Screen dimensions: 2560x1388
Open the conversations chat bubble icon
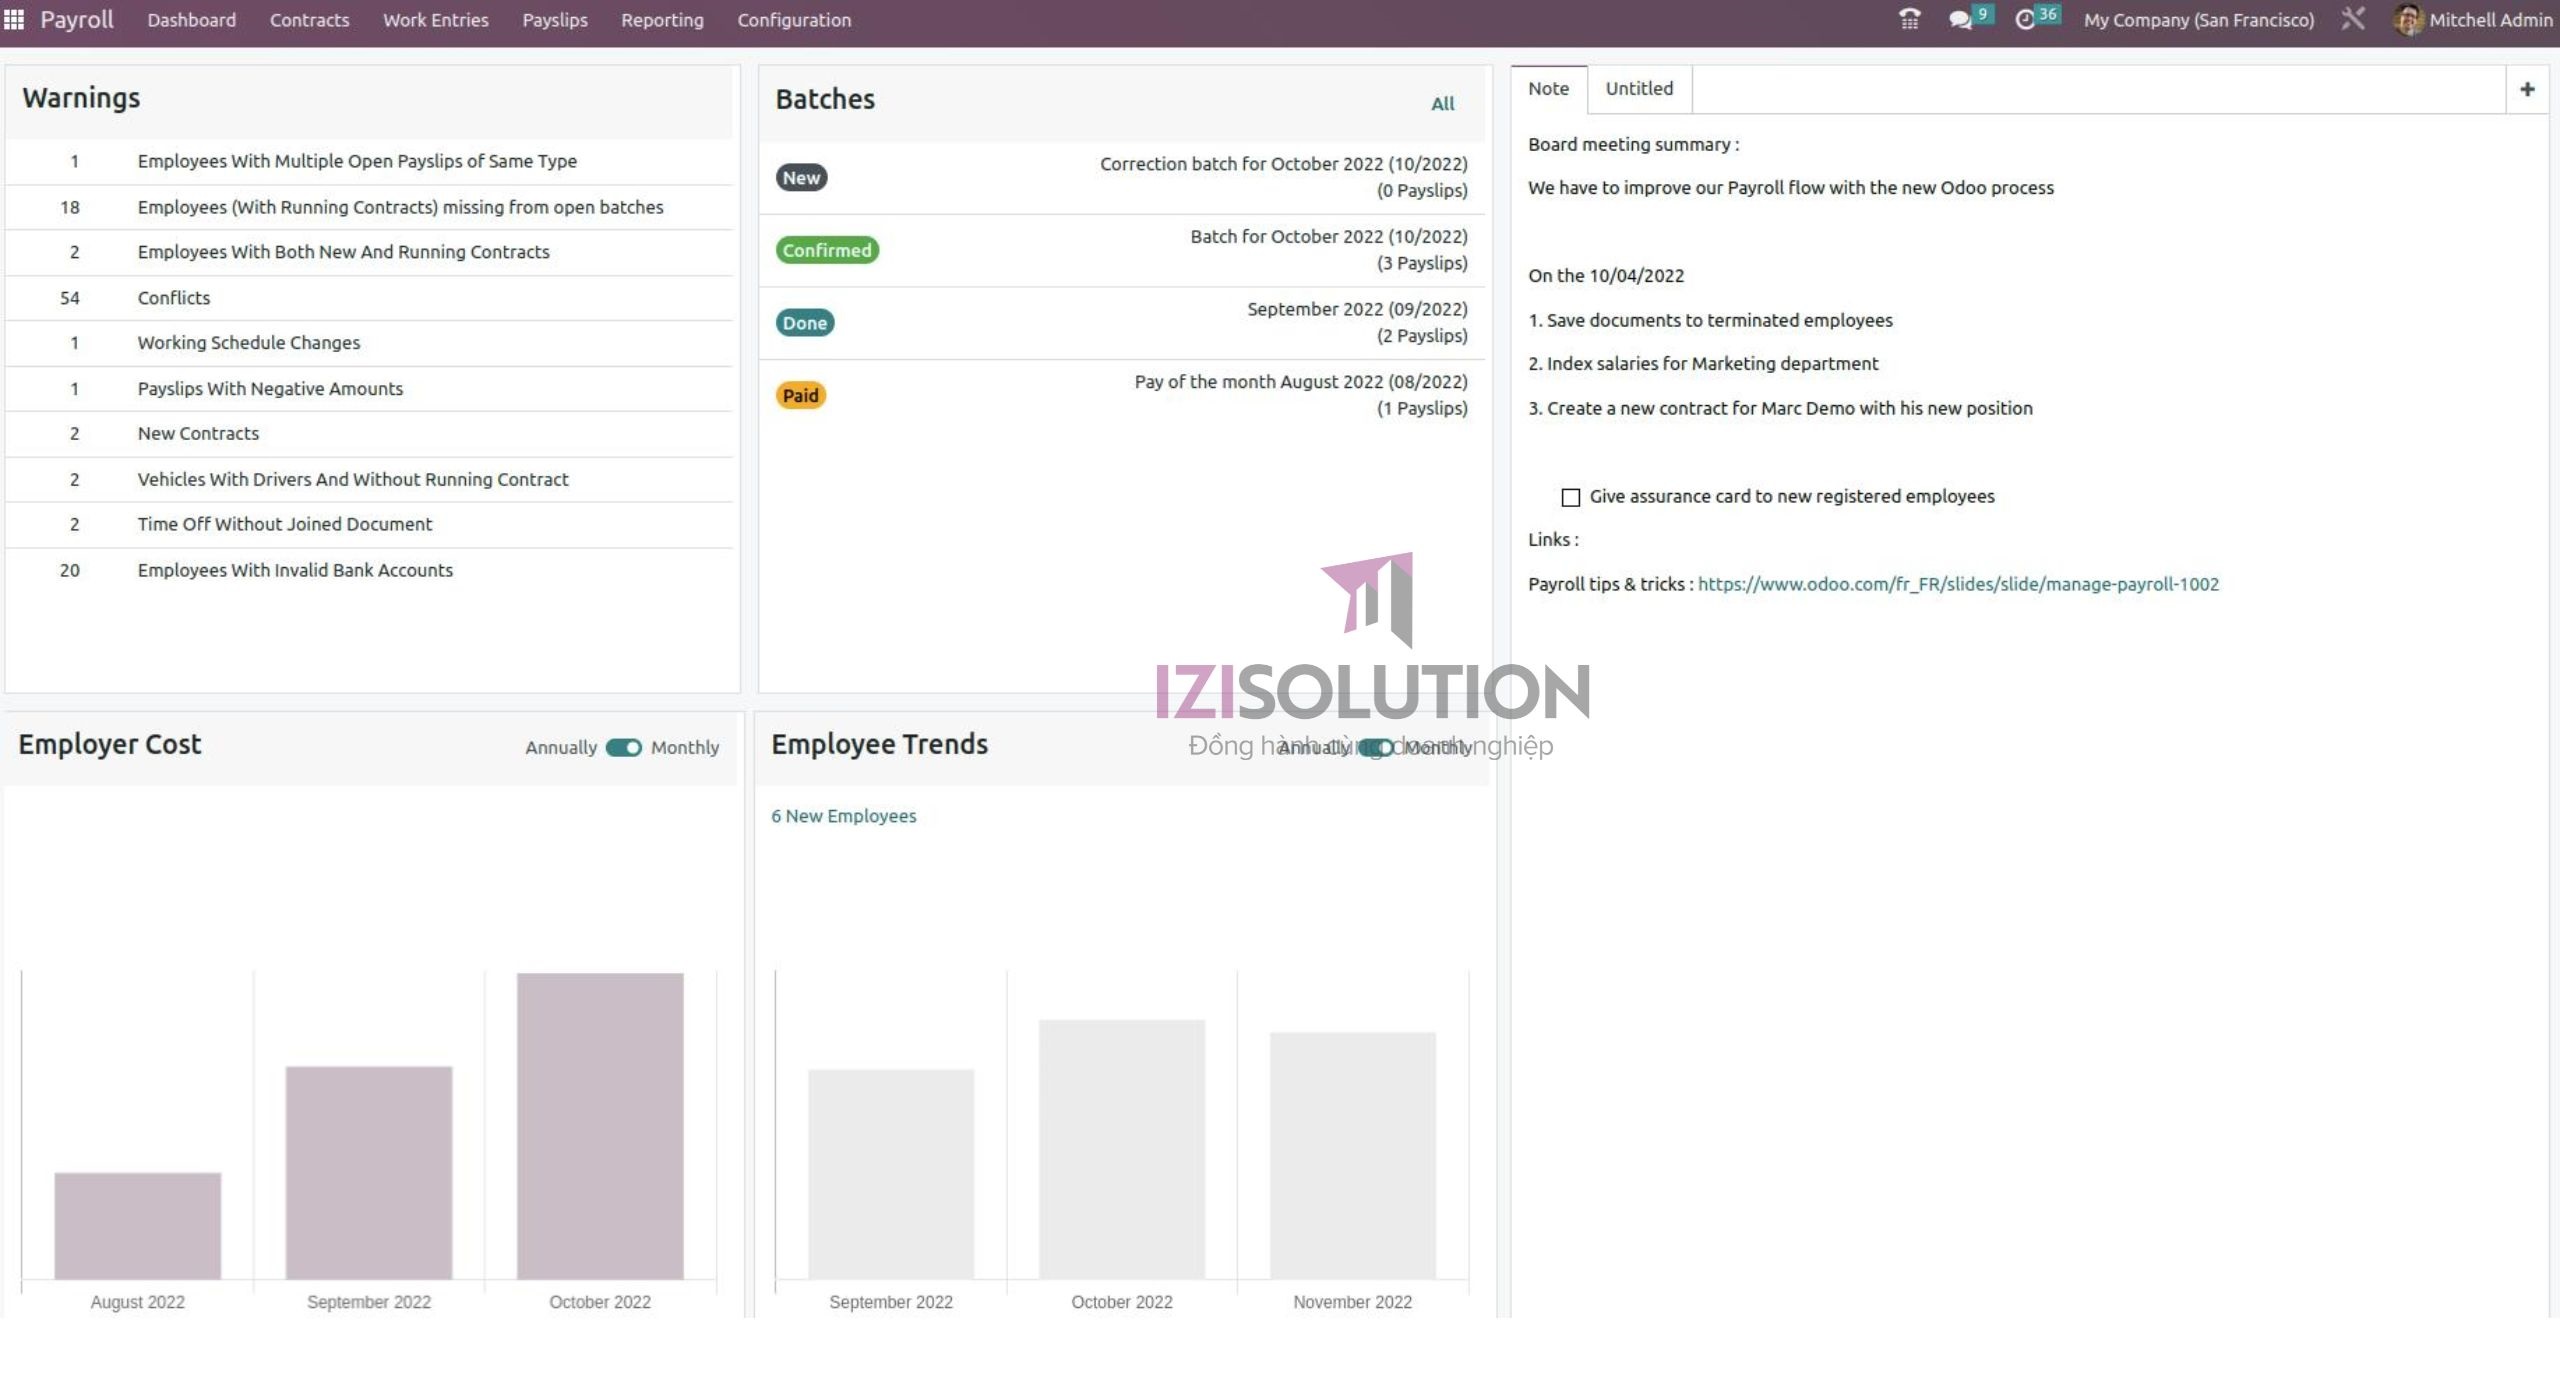pyautogui.click(x=1960, y=20)
